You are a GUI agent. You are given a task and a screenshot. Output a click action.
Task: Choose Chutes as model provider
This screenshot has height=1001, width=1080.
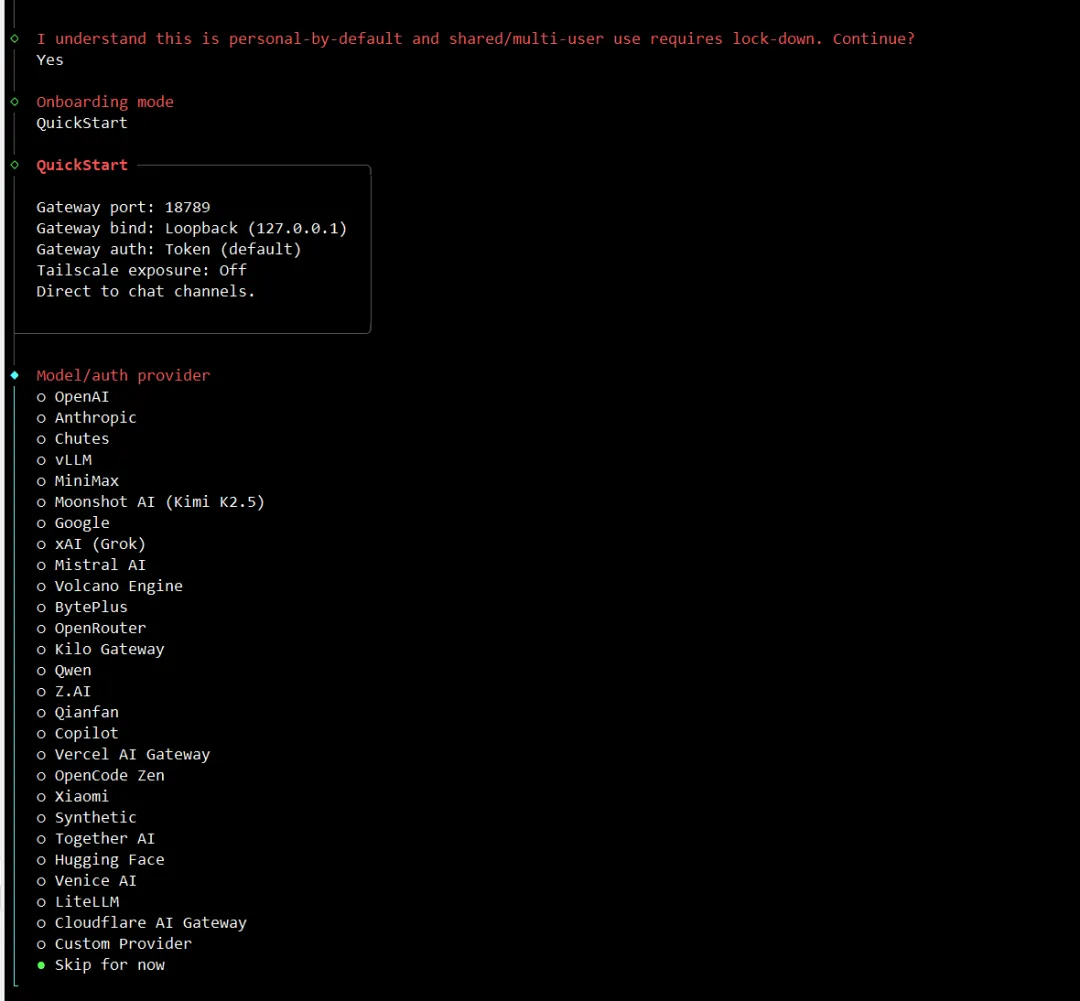click(x=73, y=439)
